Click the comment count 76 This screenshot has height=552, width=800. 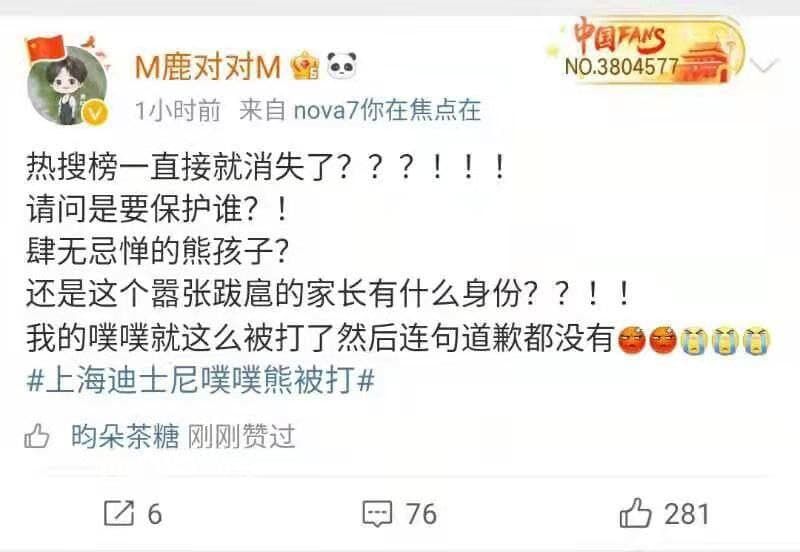tap(421, 513)
